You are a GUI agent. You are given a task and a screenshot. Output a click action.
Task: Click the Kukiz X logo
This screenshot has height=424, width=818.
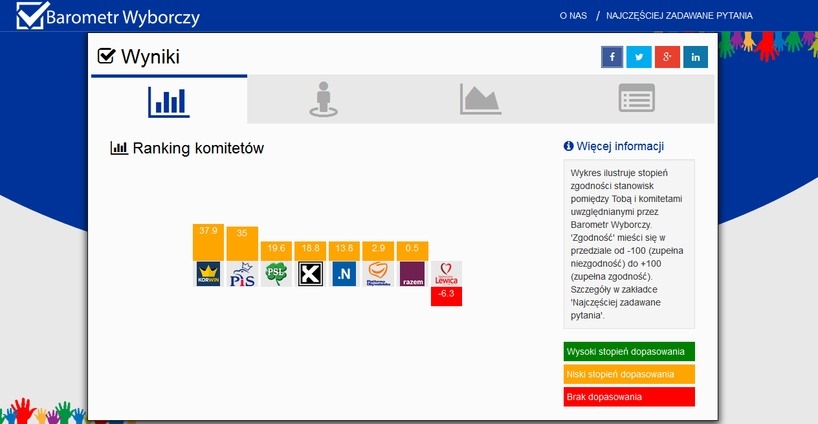(310, 274)
